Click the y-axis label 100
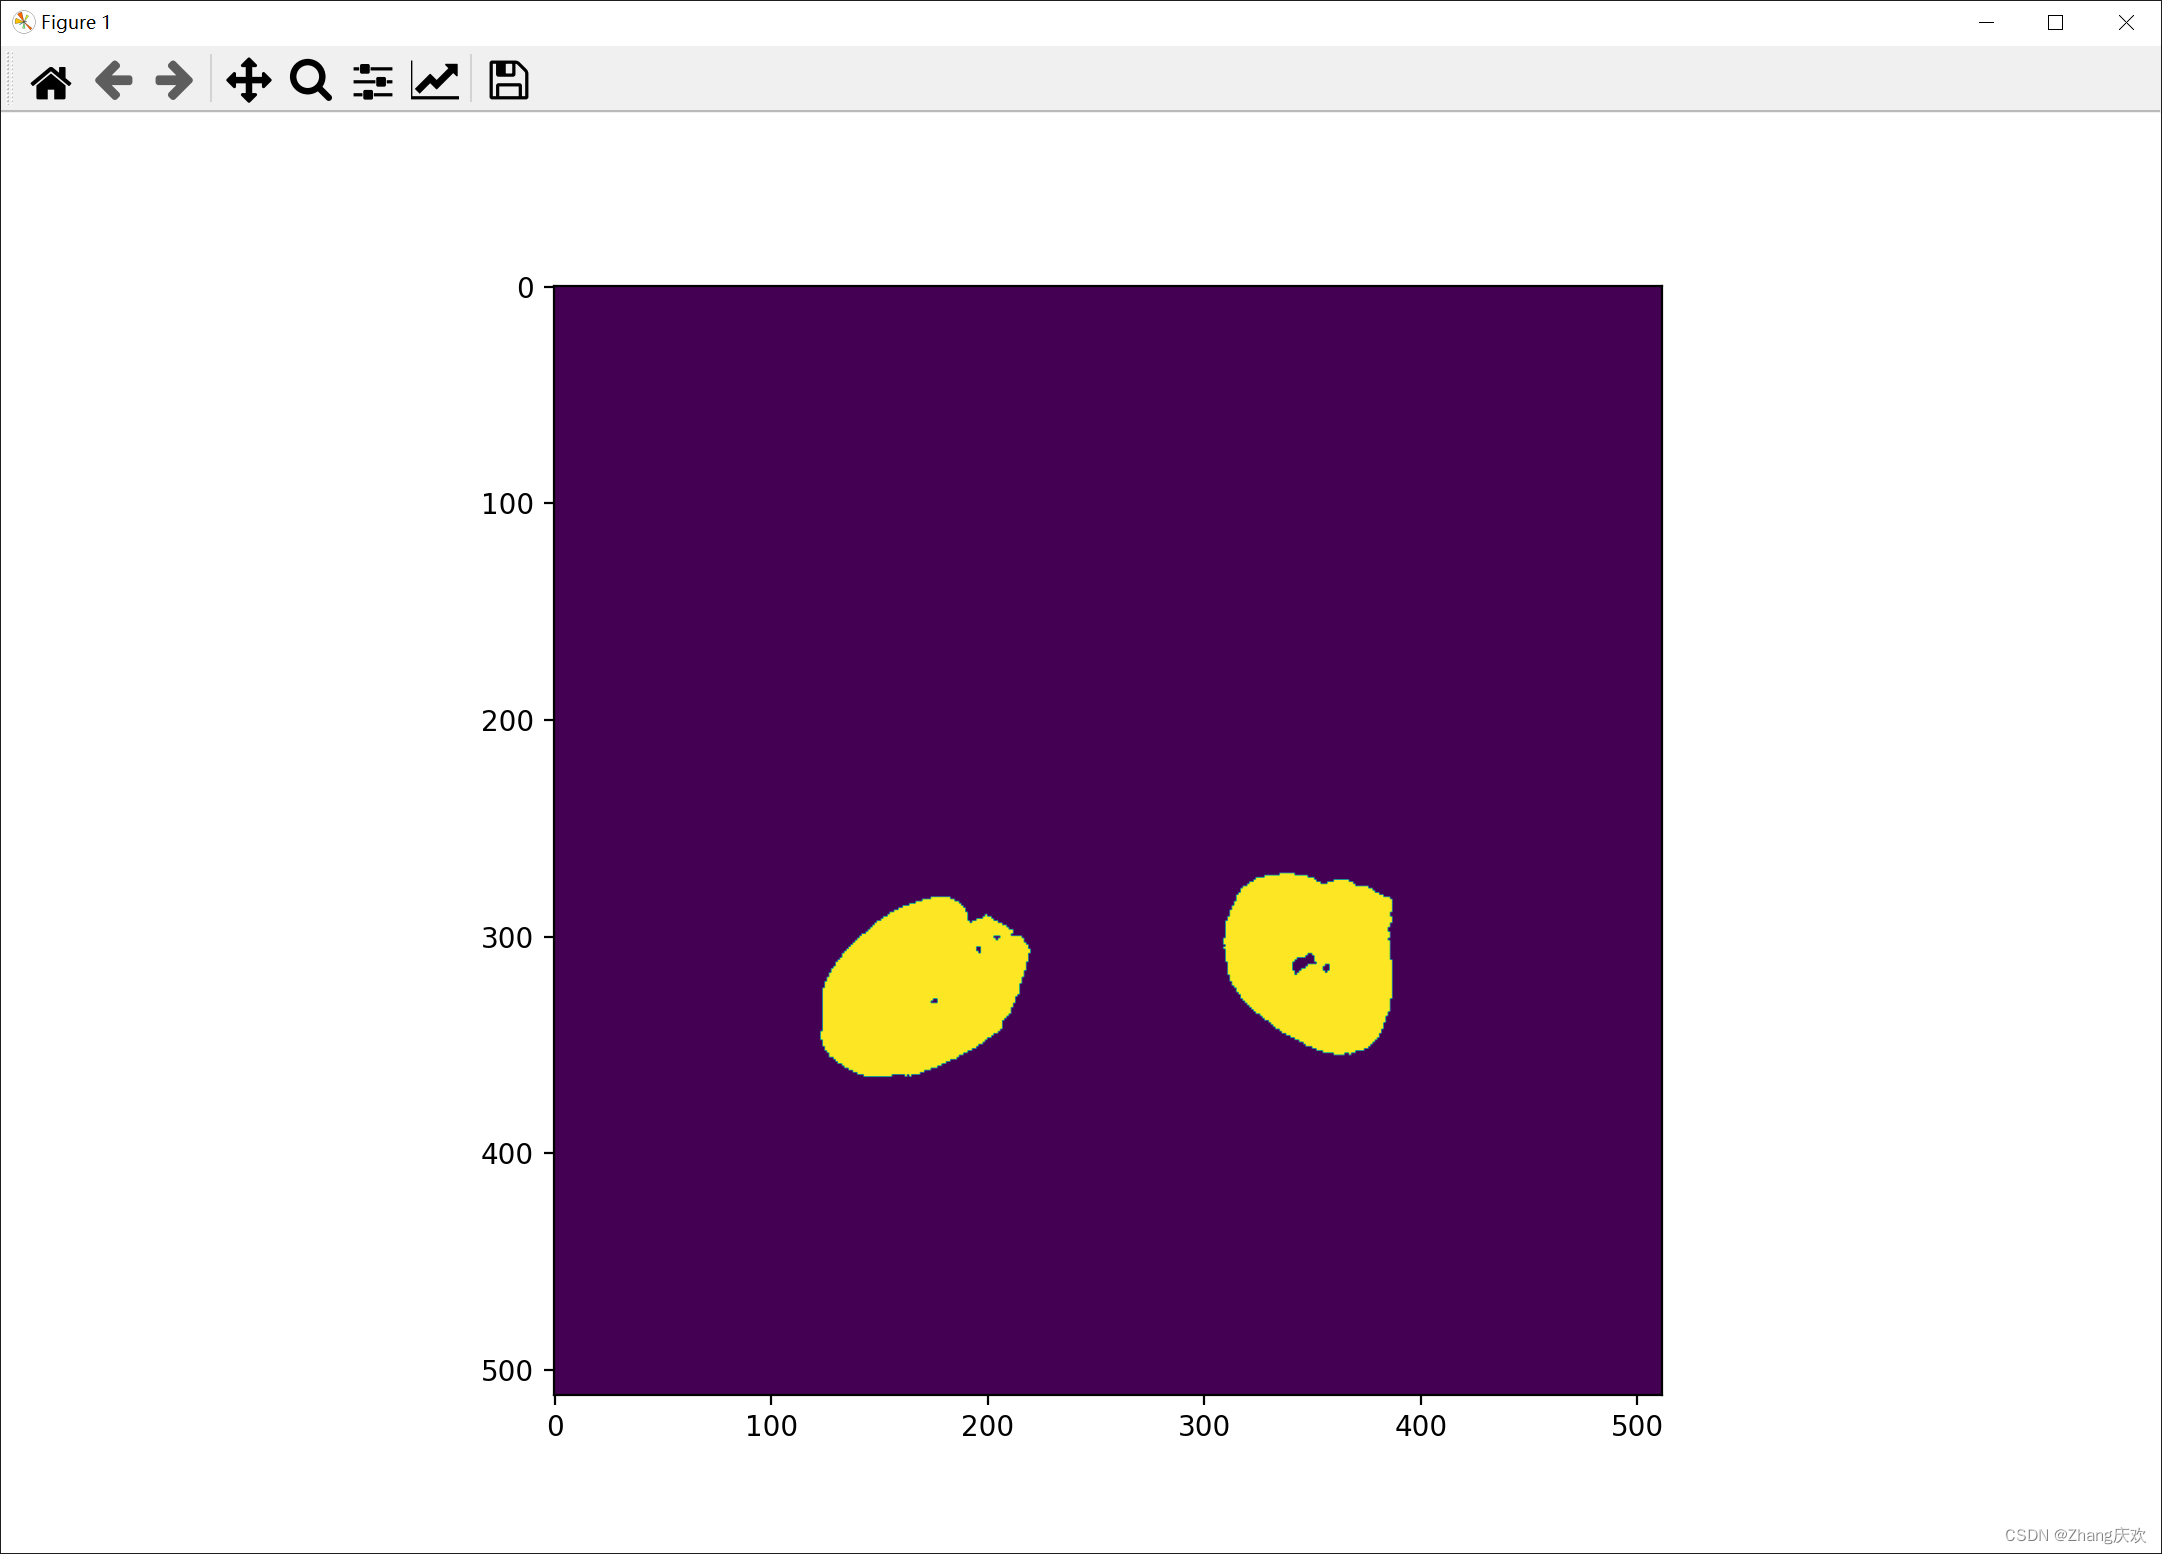The image size is (2162, 1554). coord(507,504)
